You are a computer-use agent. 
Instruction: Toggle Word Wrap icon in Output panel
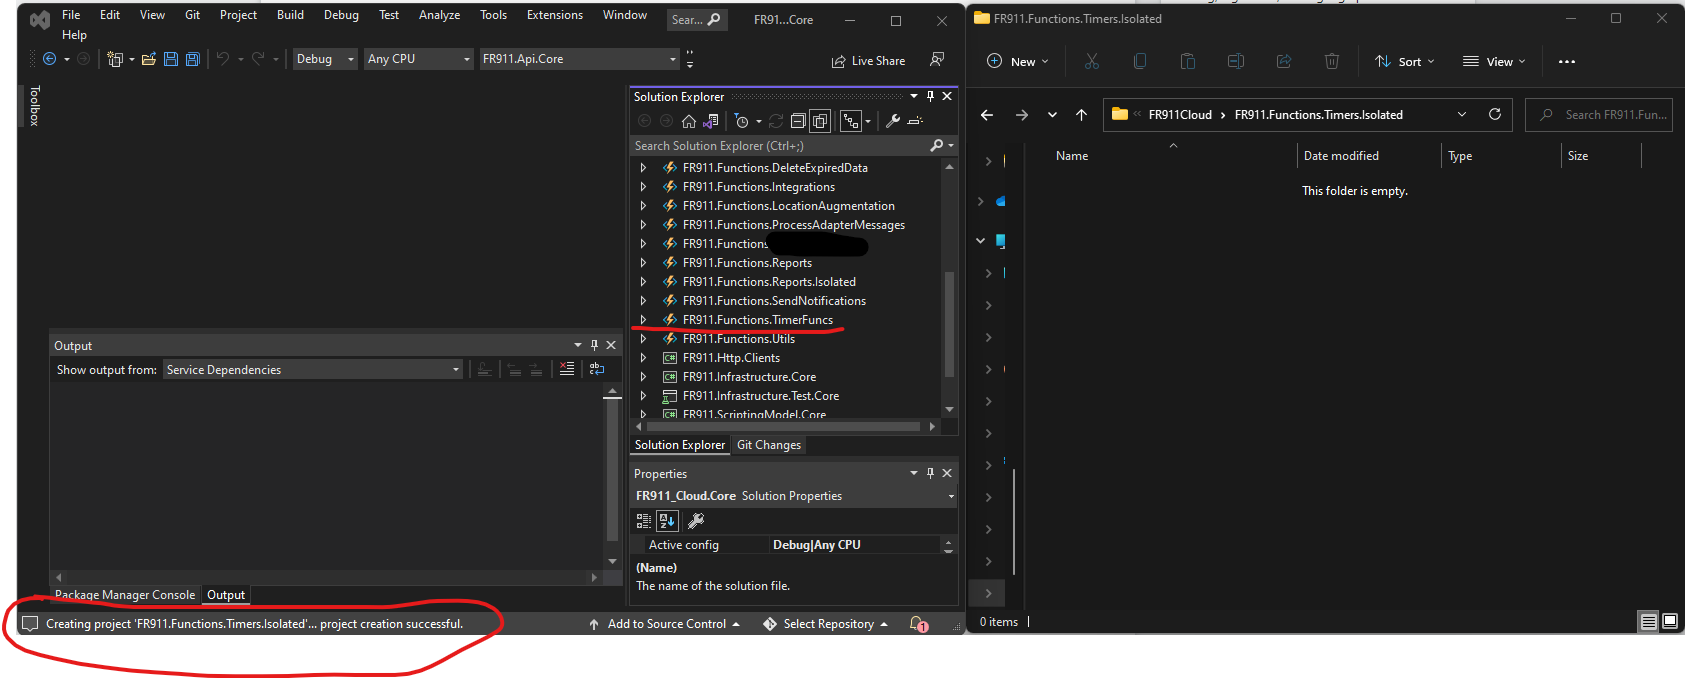597,369
